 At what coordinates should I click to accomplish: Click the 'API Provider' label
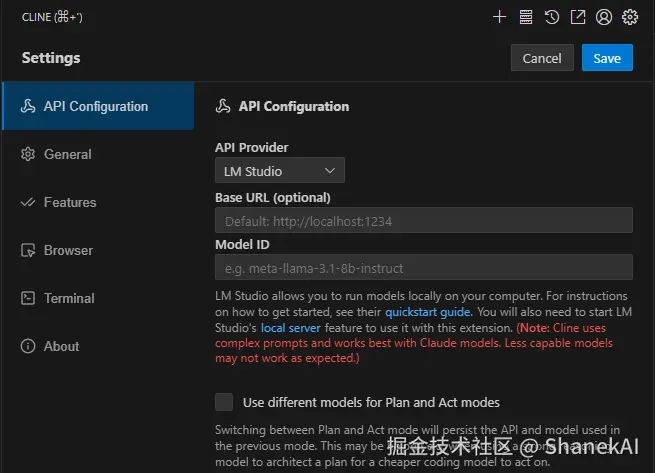point(251,147)
